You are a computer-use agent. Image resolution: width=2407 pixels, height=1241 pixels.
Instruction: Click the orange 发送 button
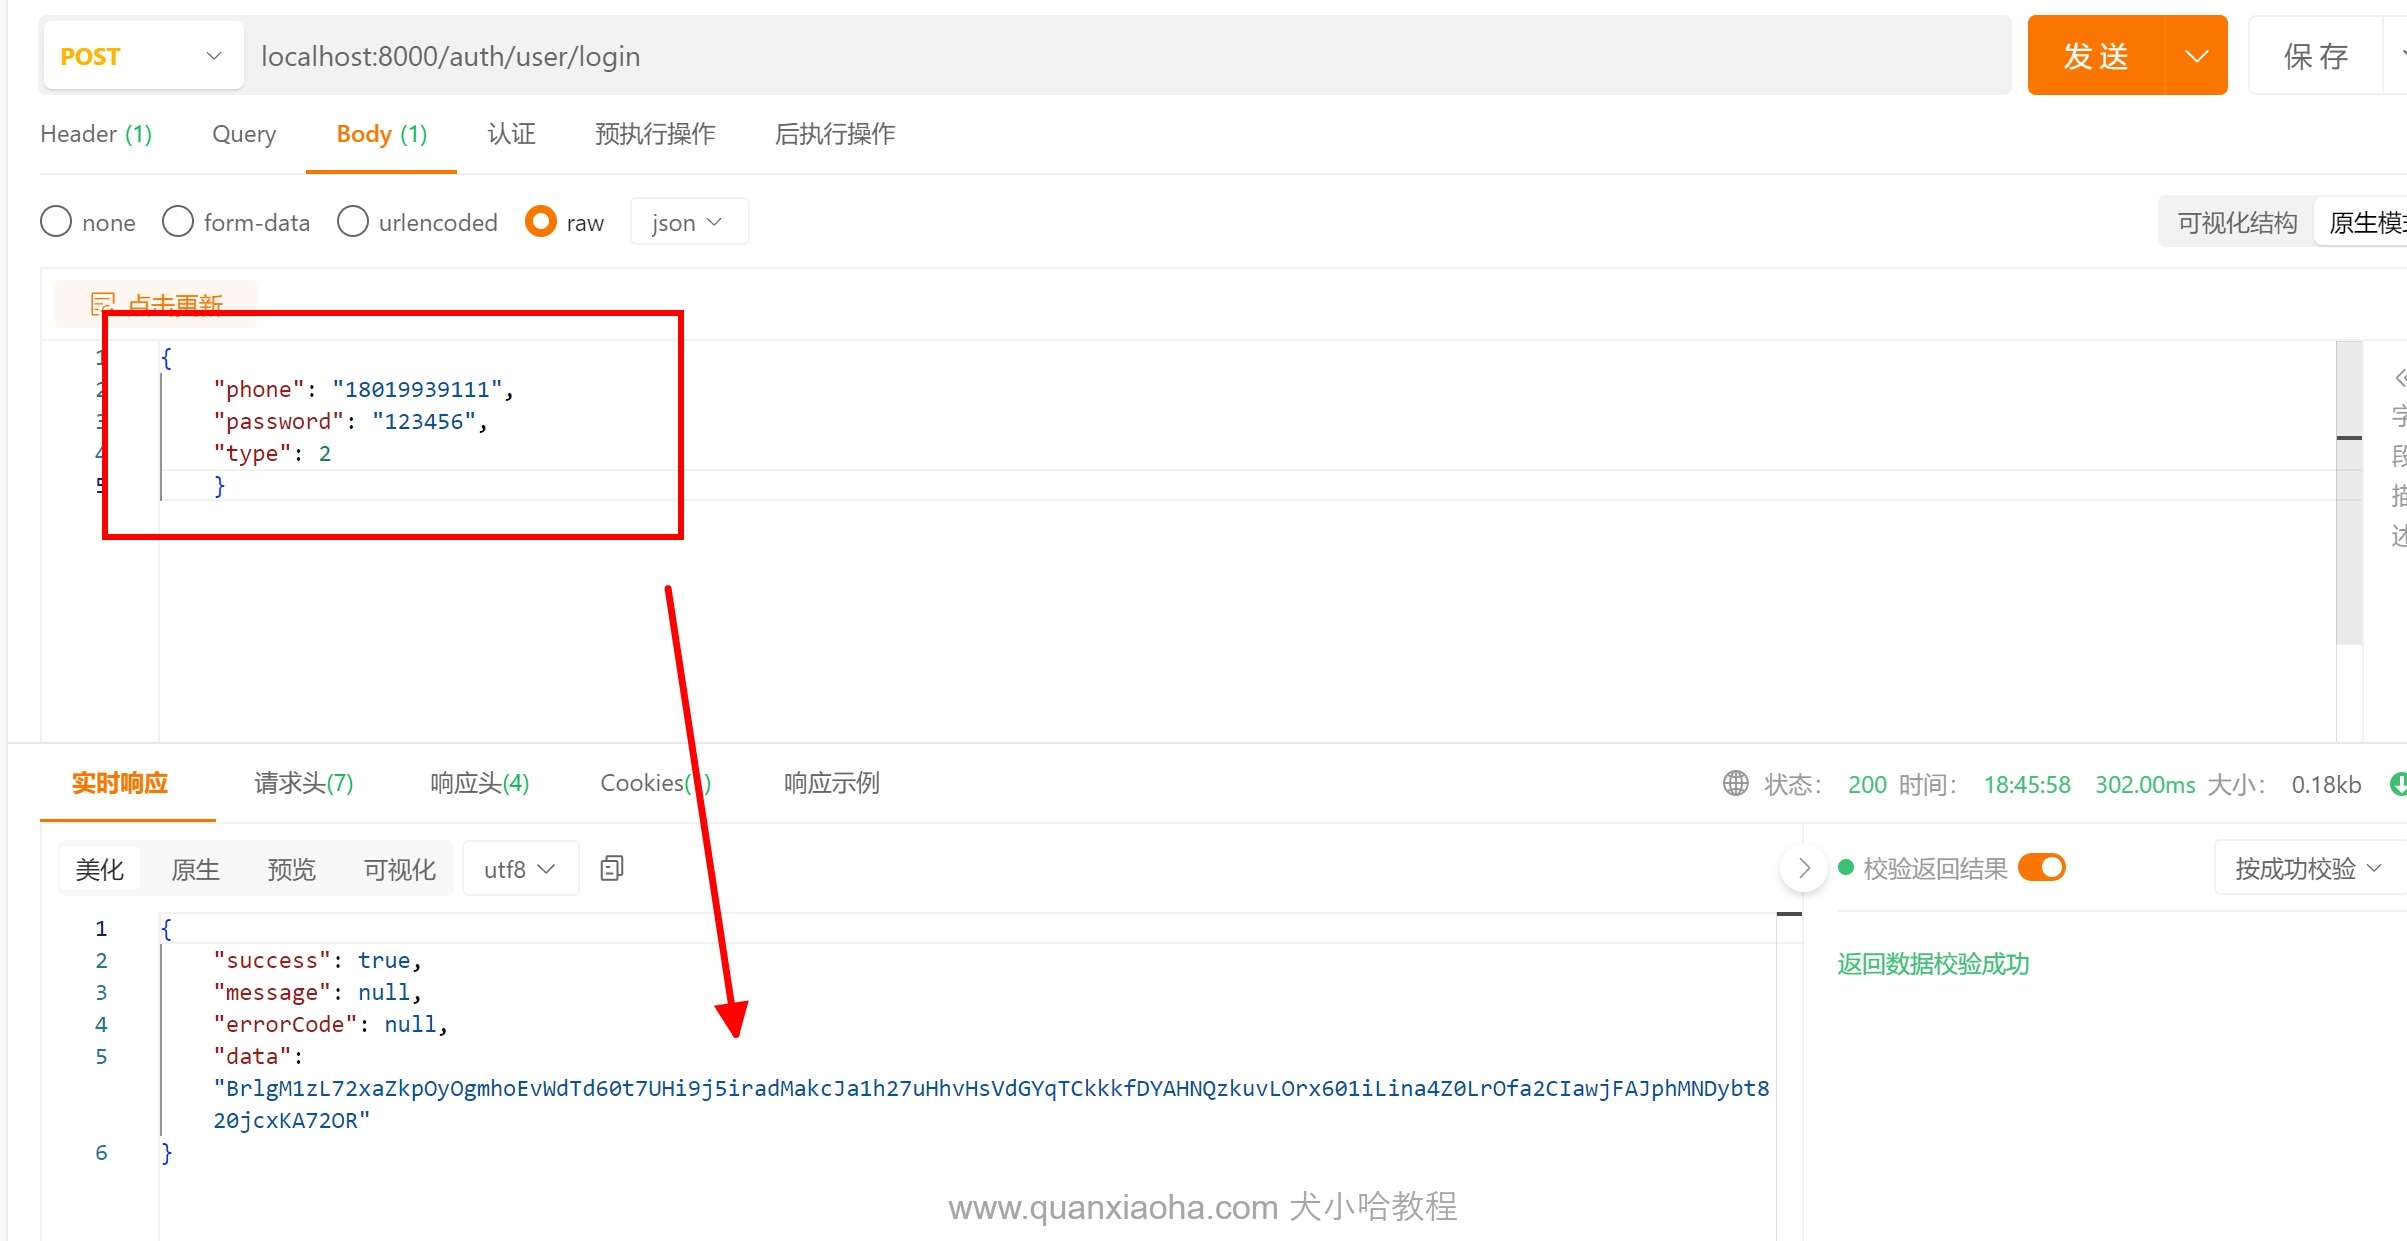pyautogui.click(x=2096, y=56)
